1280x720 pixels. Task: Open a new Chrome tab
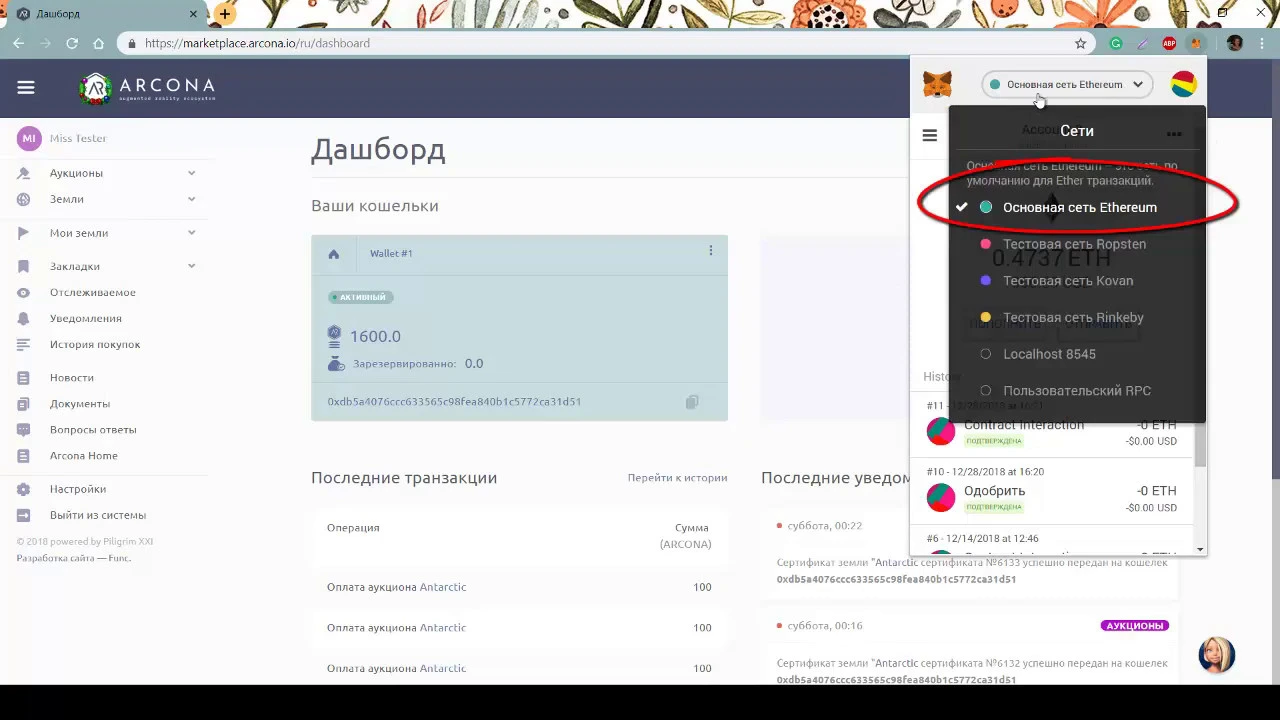225,14
